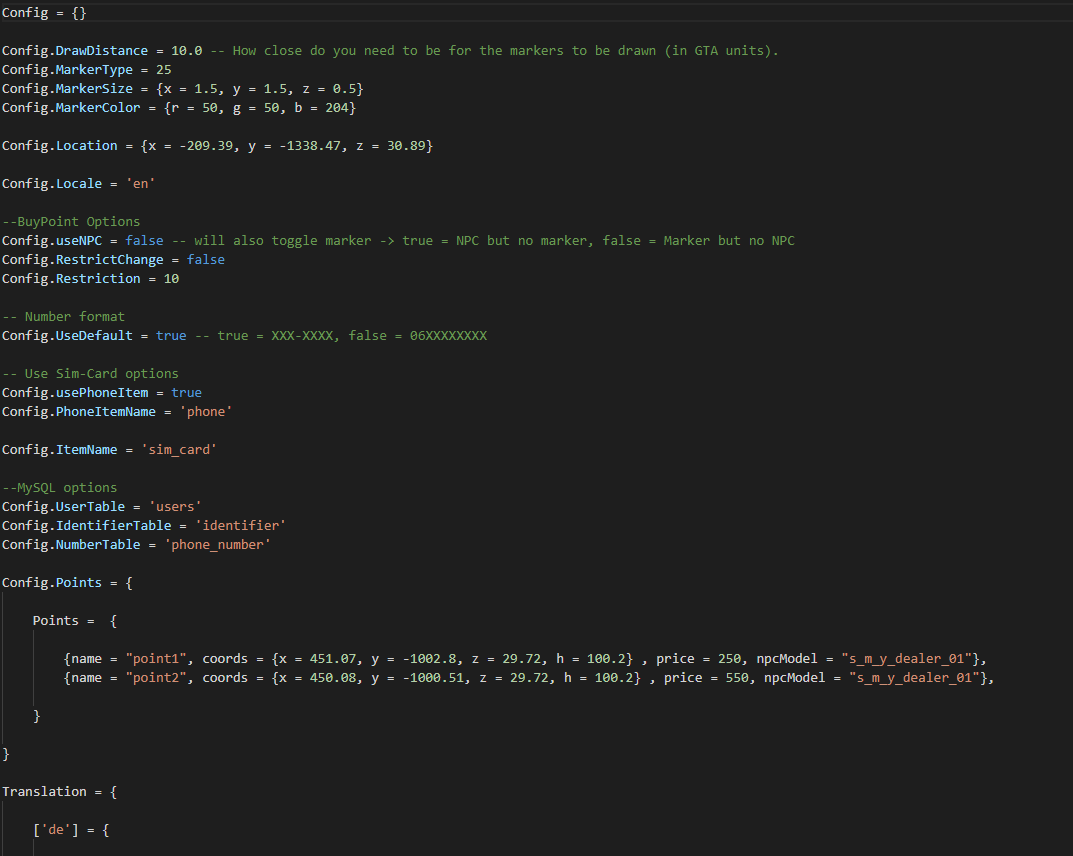Click the 'phone' string of PhoneItemName
This screenshot has width=1073, height=856.
(x=206, y=412)
